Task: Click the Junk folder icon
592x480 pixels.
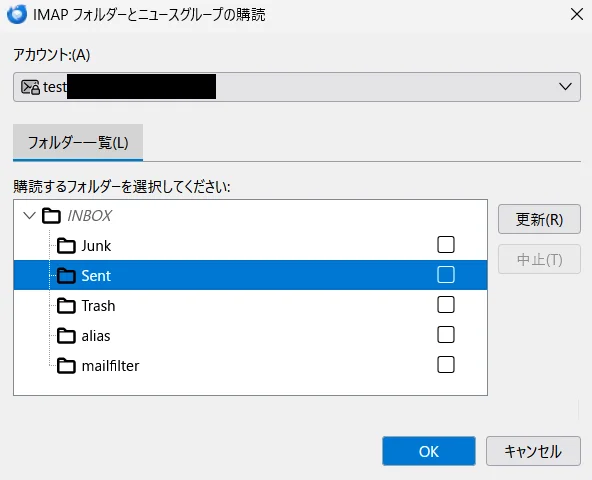Action: tap(66, 246)
